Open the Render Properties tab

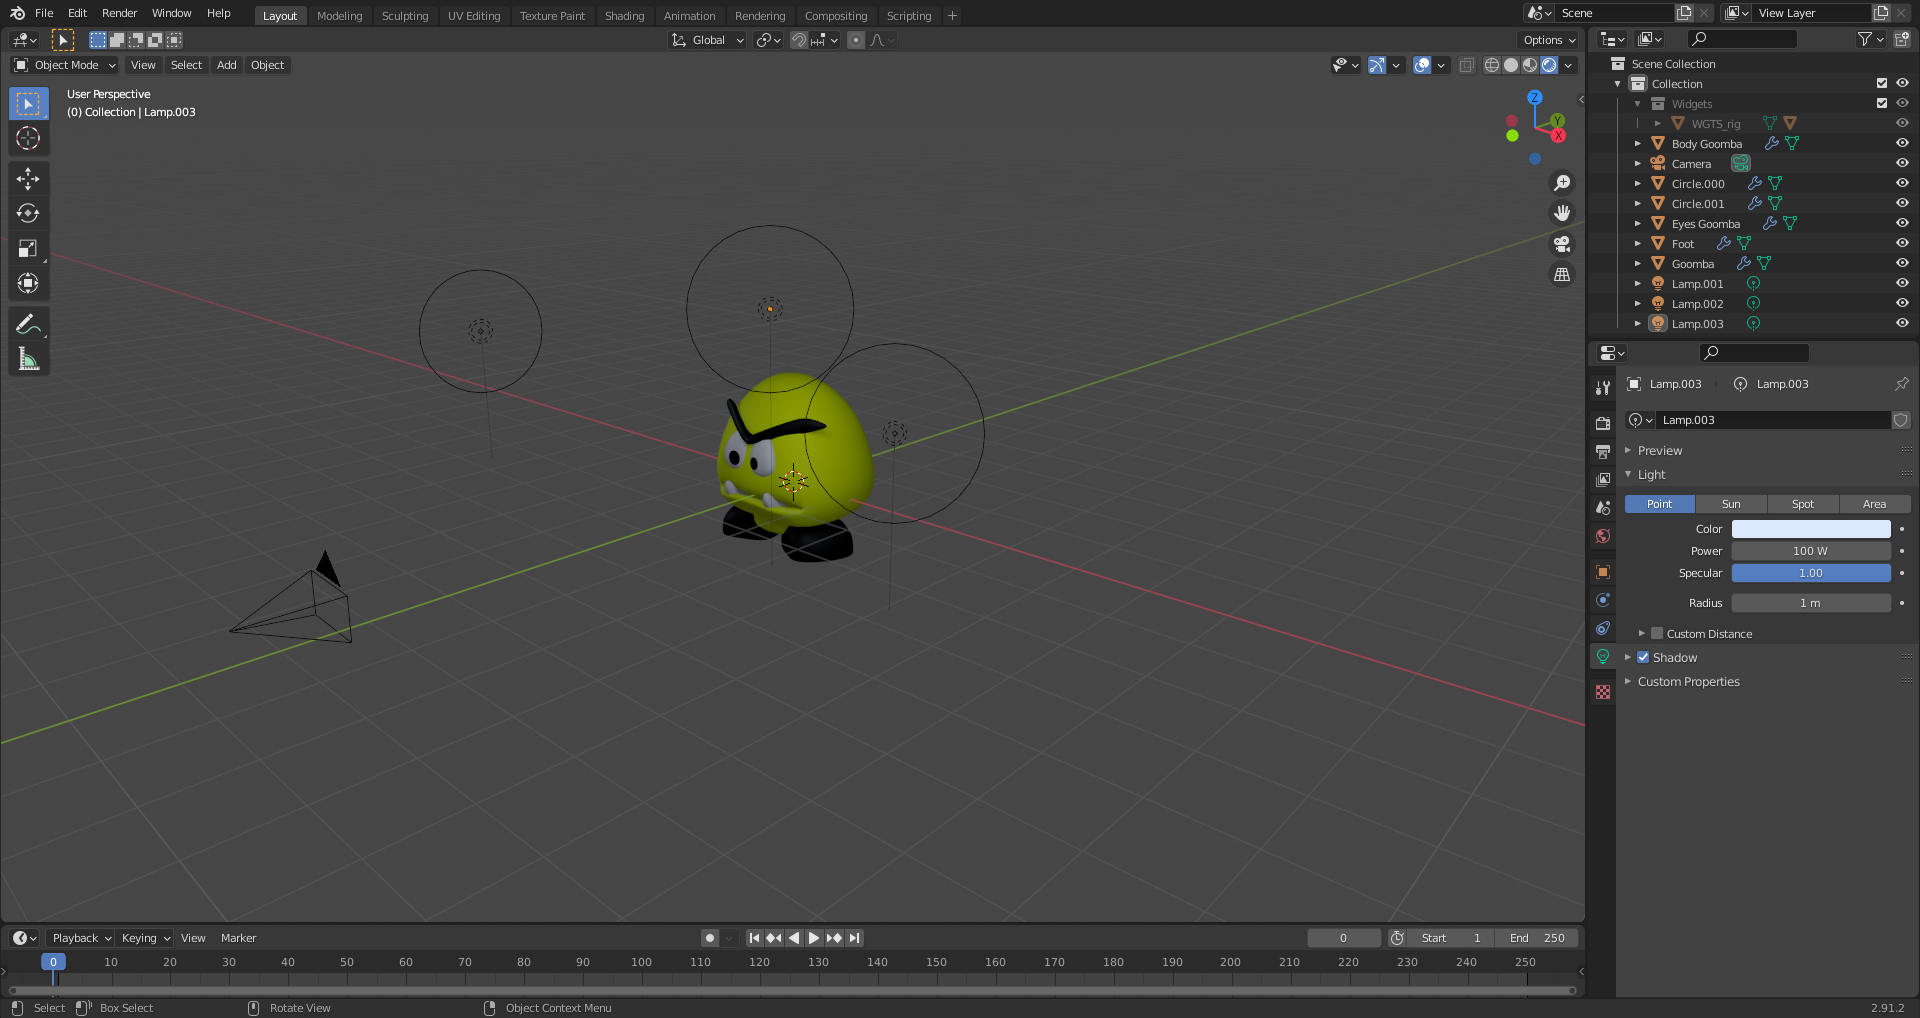pos(1603,422)
